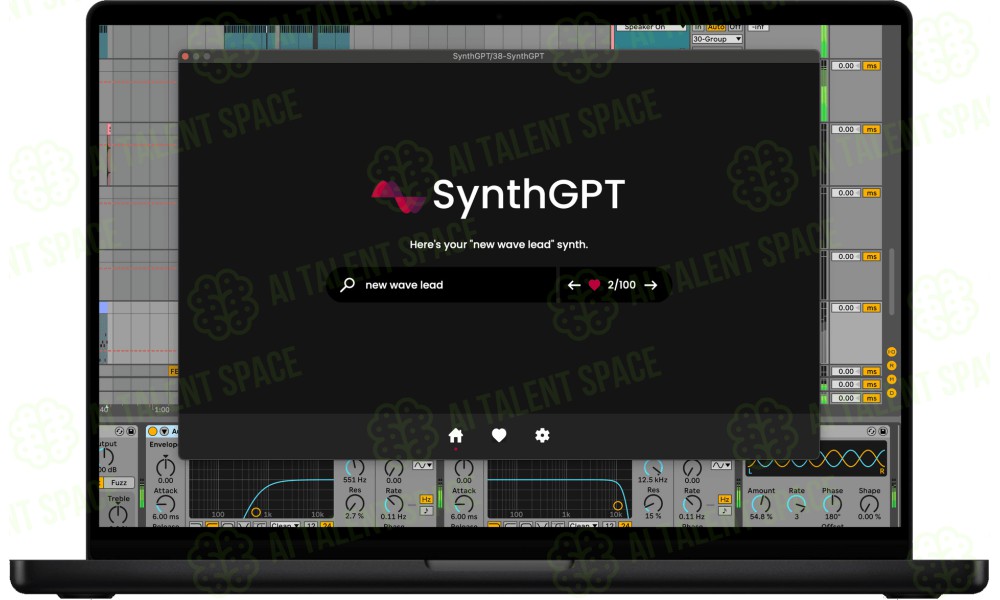The height and width of the screenshot is (600, 1000).
Task: Click the Fuzz button
Action: point(119,483)
